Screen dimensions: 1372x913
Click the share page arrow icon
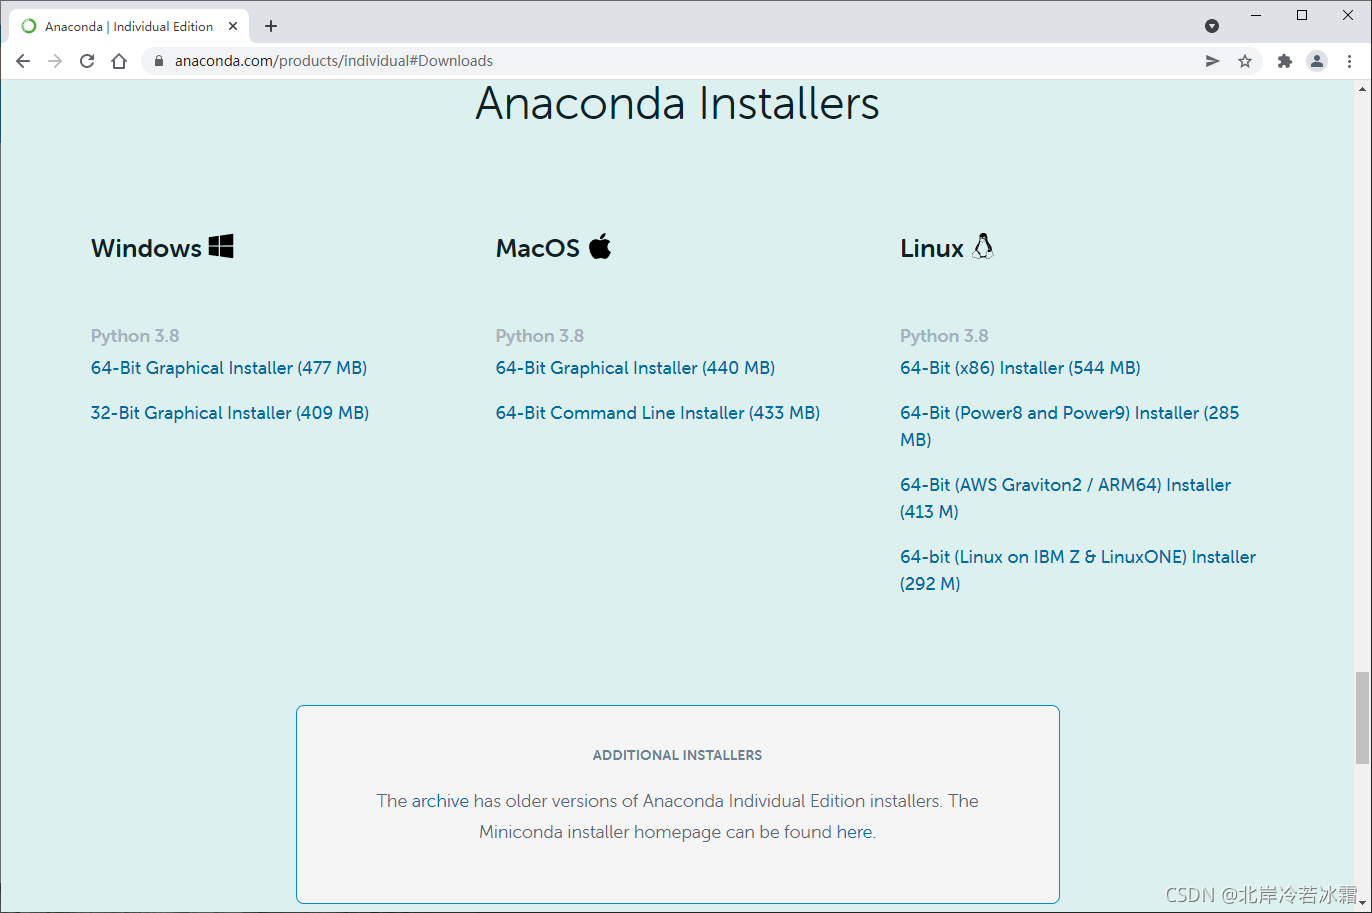pos(1212,61)
